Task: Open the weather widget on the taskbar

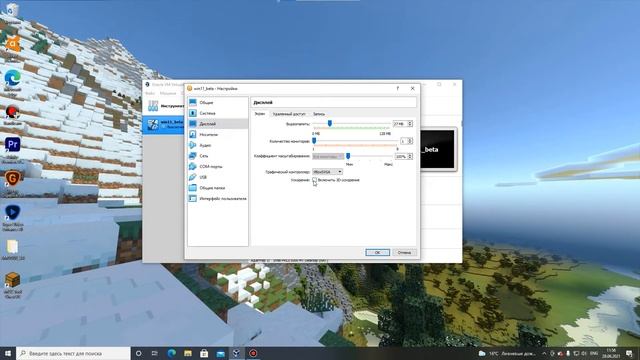Action: pyautogui.click(x=507, y=353)
